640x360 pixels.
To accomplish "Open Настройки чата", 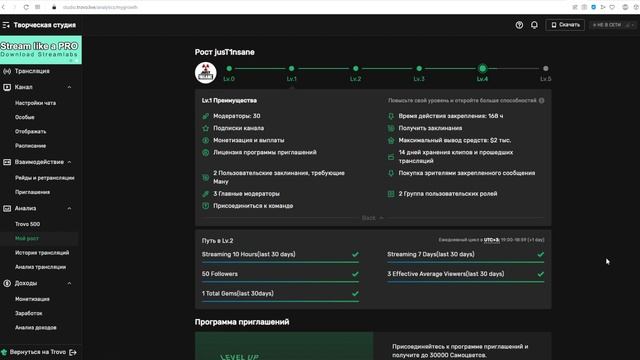I will point(36,103).
